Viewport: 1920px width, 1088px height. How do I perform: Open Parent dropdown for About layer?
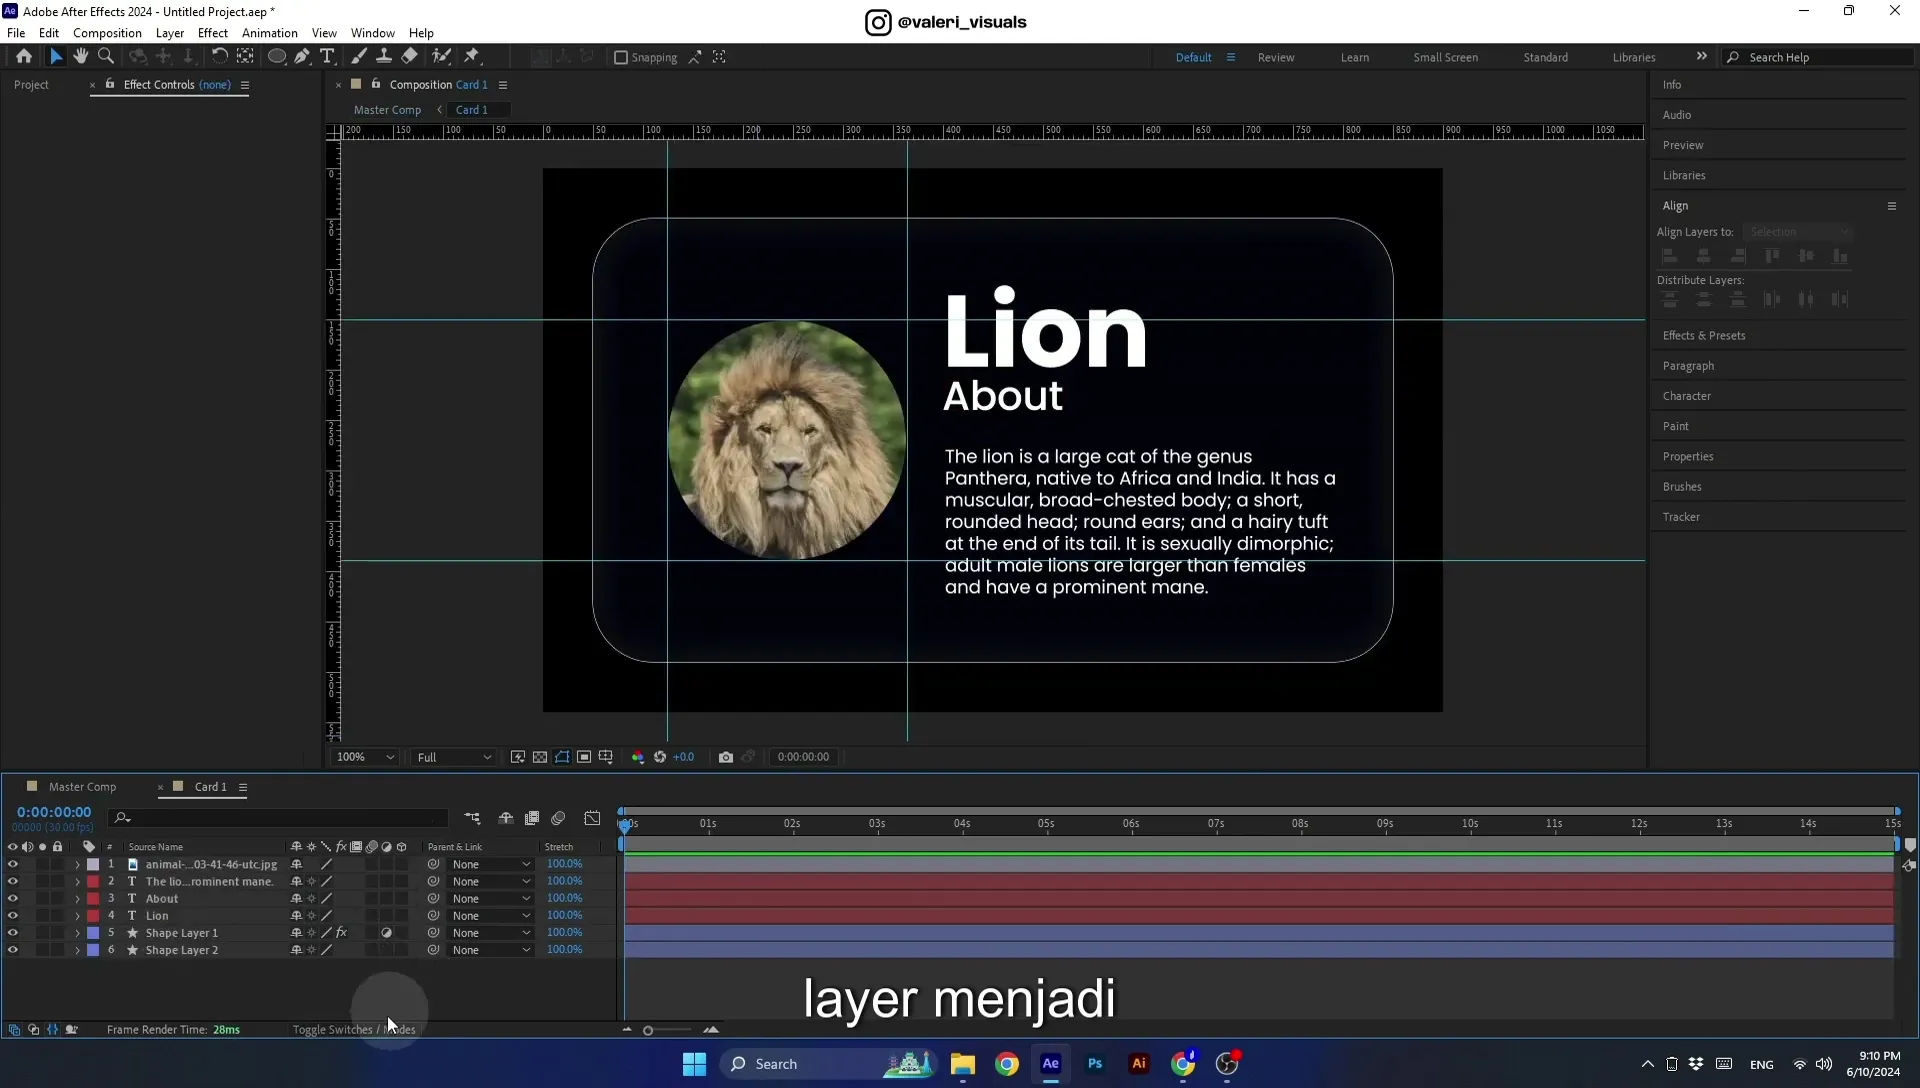coord(491,898)
